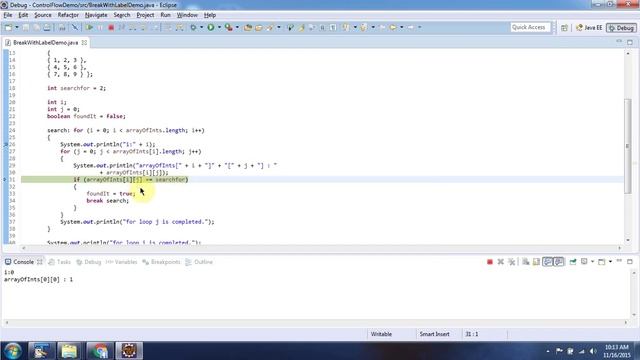The height and width of the screenshot is (360, 640).
Task: Click the Suspend icon in the debug toolbar
Action: pos(100,27)
